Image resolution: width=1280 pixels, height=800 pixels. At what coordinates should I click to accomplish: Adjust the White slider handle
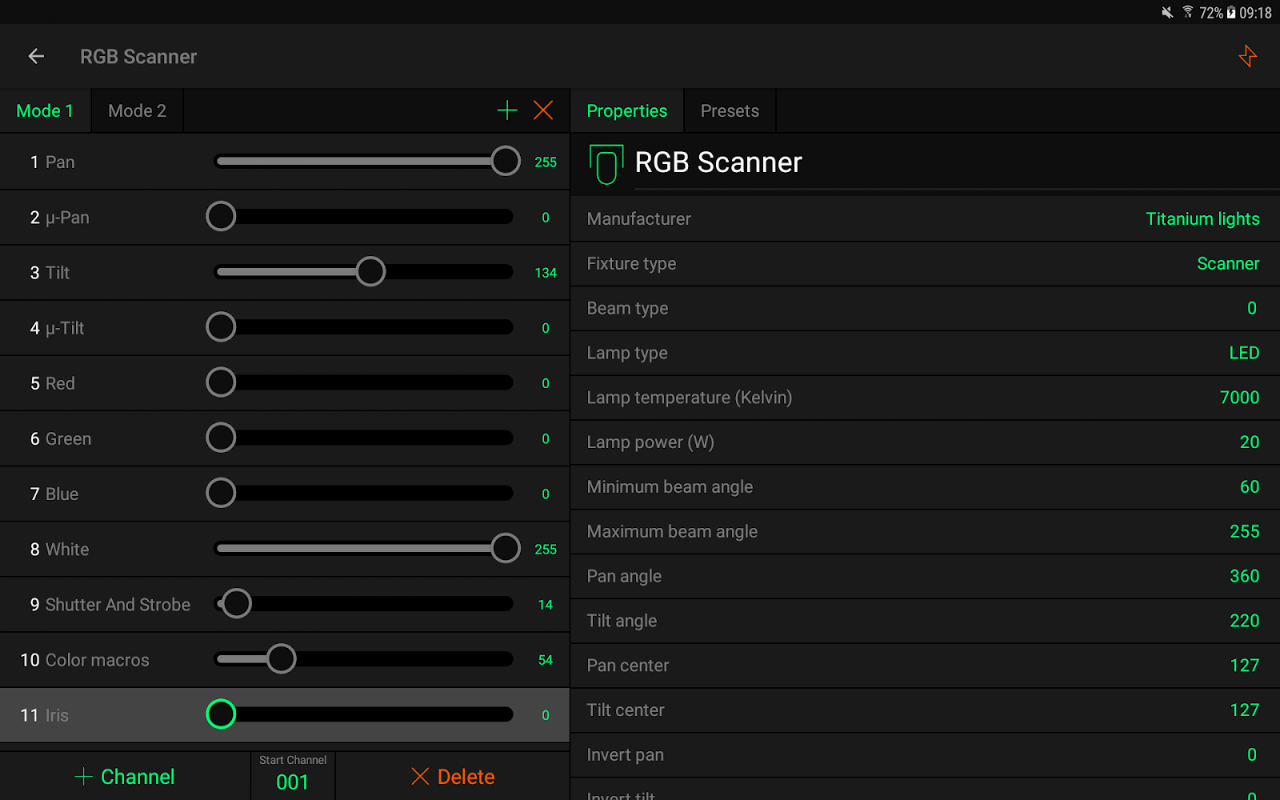pos(506,548)
